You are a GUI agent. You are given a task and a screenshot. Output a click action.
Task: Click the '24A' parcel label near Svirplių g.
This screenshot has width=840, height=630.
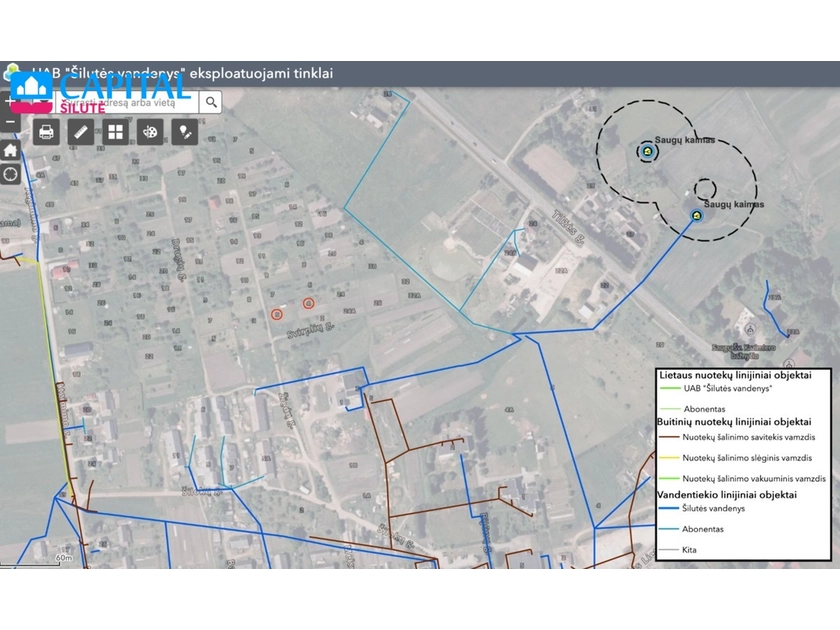[349, 311]
